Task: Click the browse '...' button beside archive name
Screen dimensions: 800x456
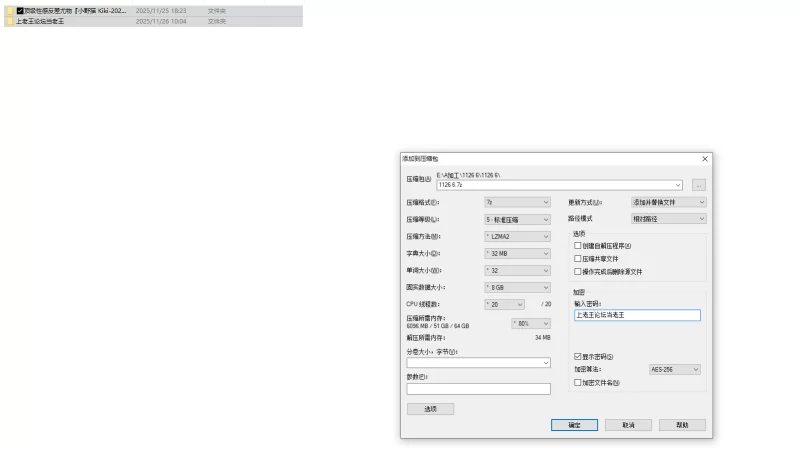Action: [x=698, y=185]
